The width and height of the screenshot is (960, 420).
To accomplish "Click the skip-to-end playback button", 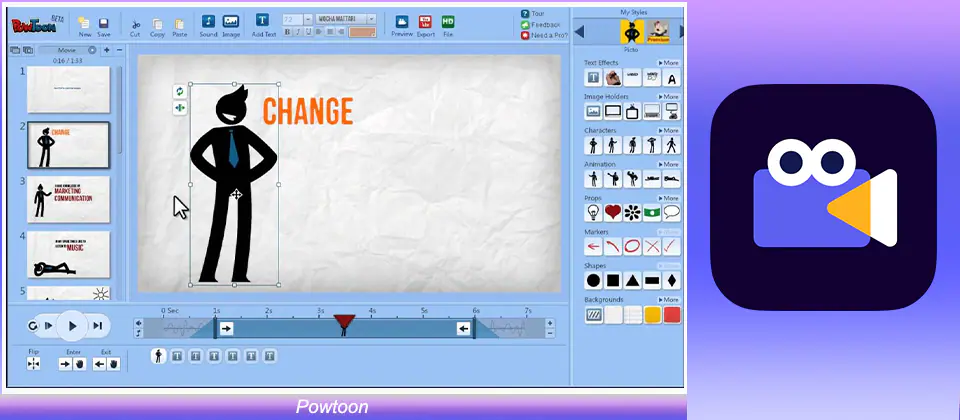I will [x=97, y=326].
